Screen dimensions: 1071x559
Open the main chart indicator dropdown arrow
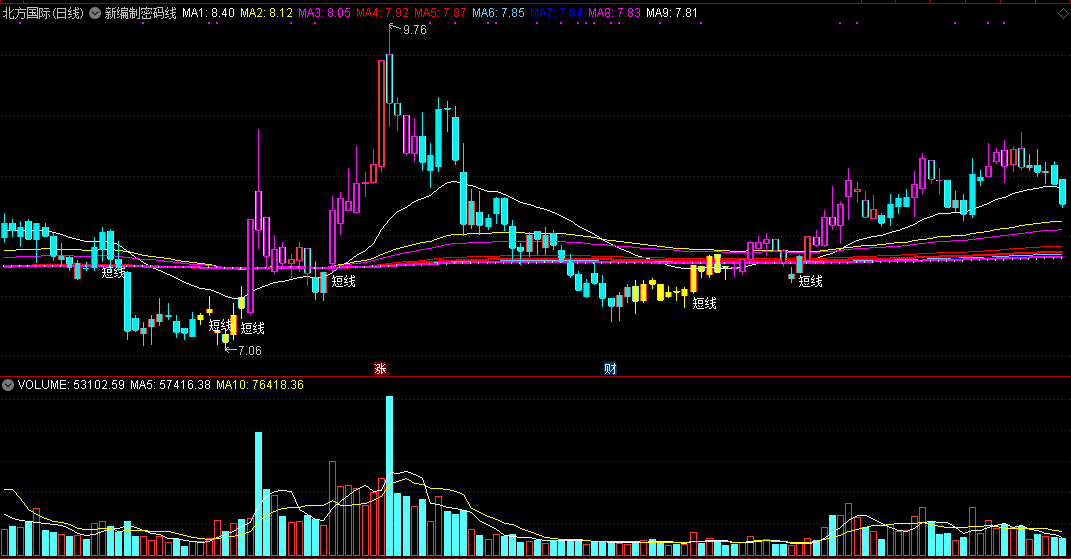(95, 13)
